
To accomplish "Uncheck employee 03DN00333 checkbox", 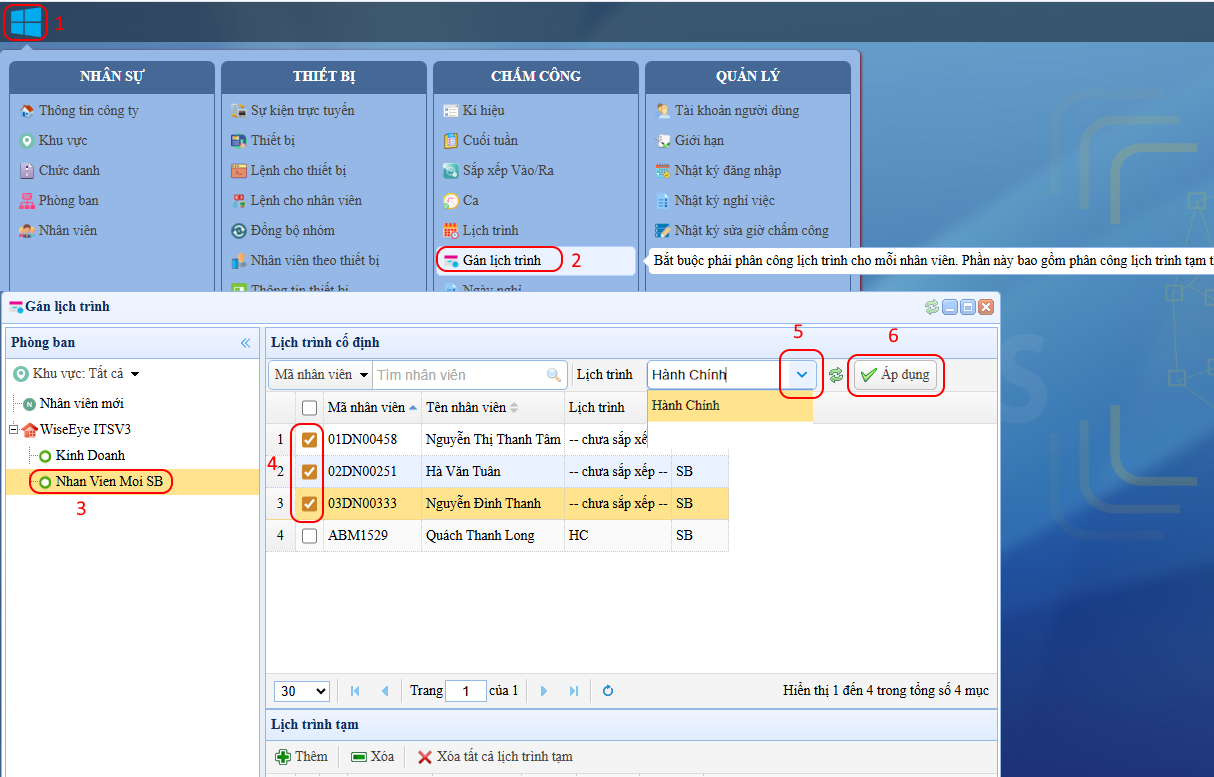I will [x=310, y=503].
